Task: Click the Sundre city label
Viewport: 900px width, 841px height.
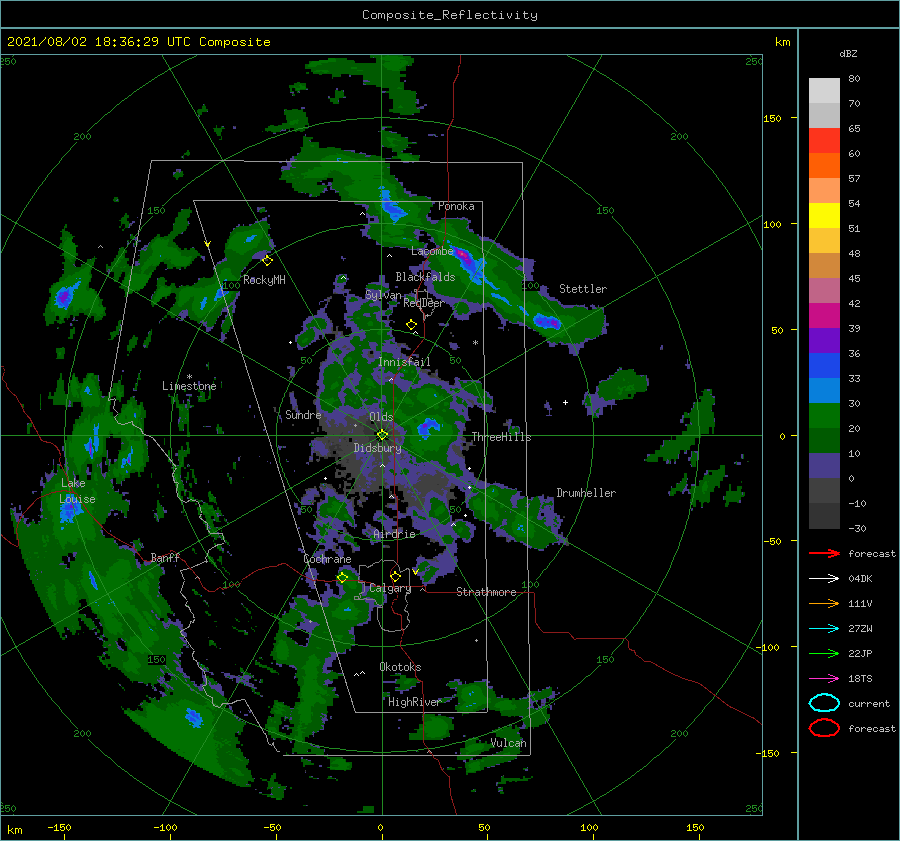Action: (303, 414)
